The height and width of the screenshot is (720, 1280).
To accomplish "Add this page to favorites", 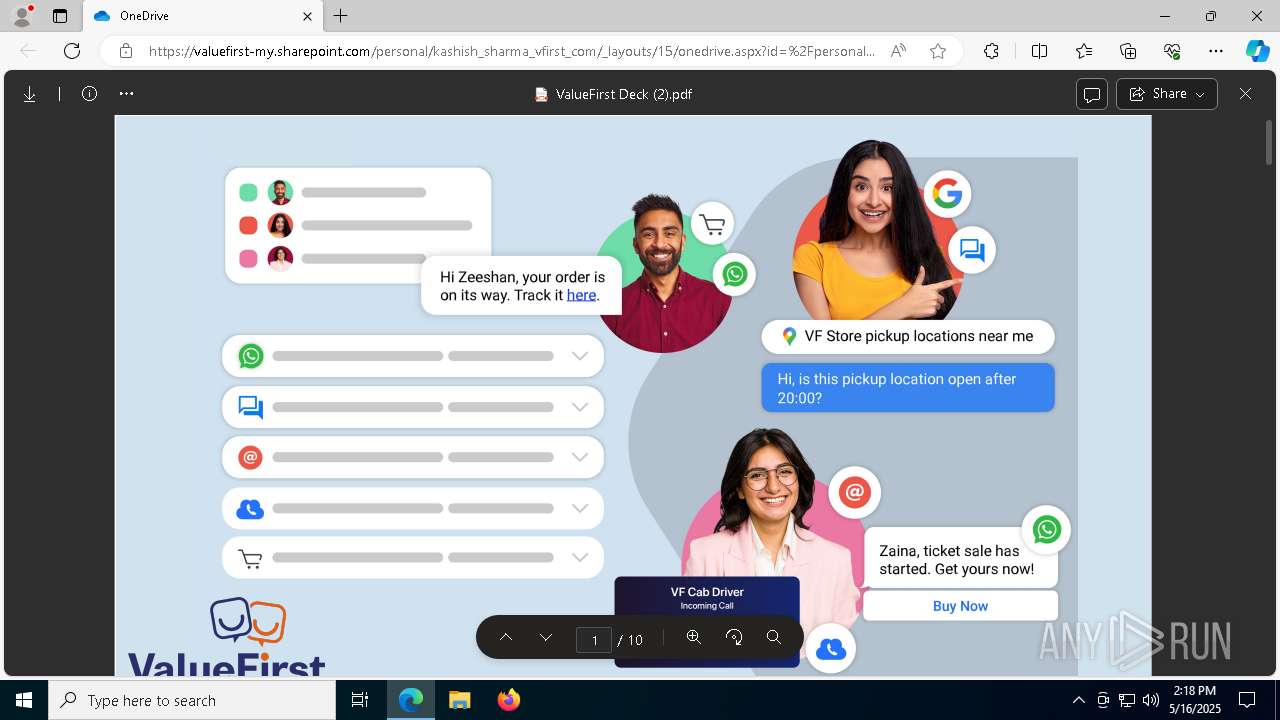I will (938, 51).
